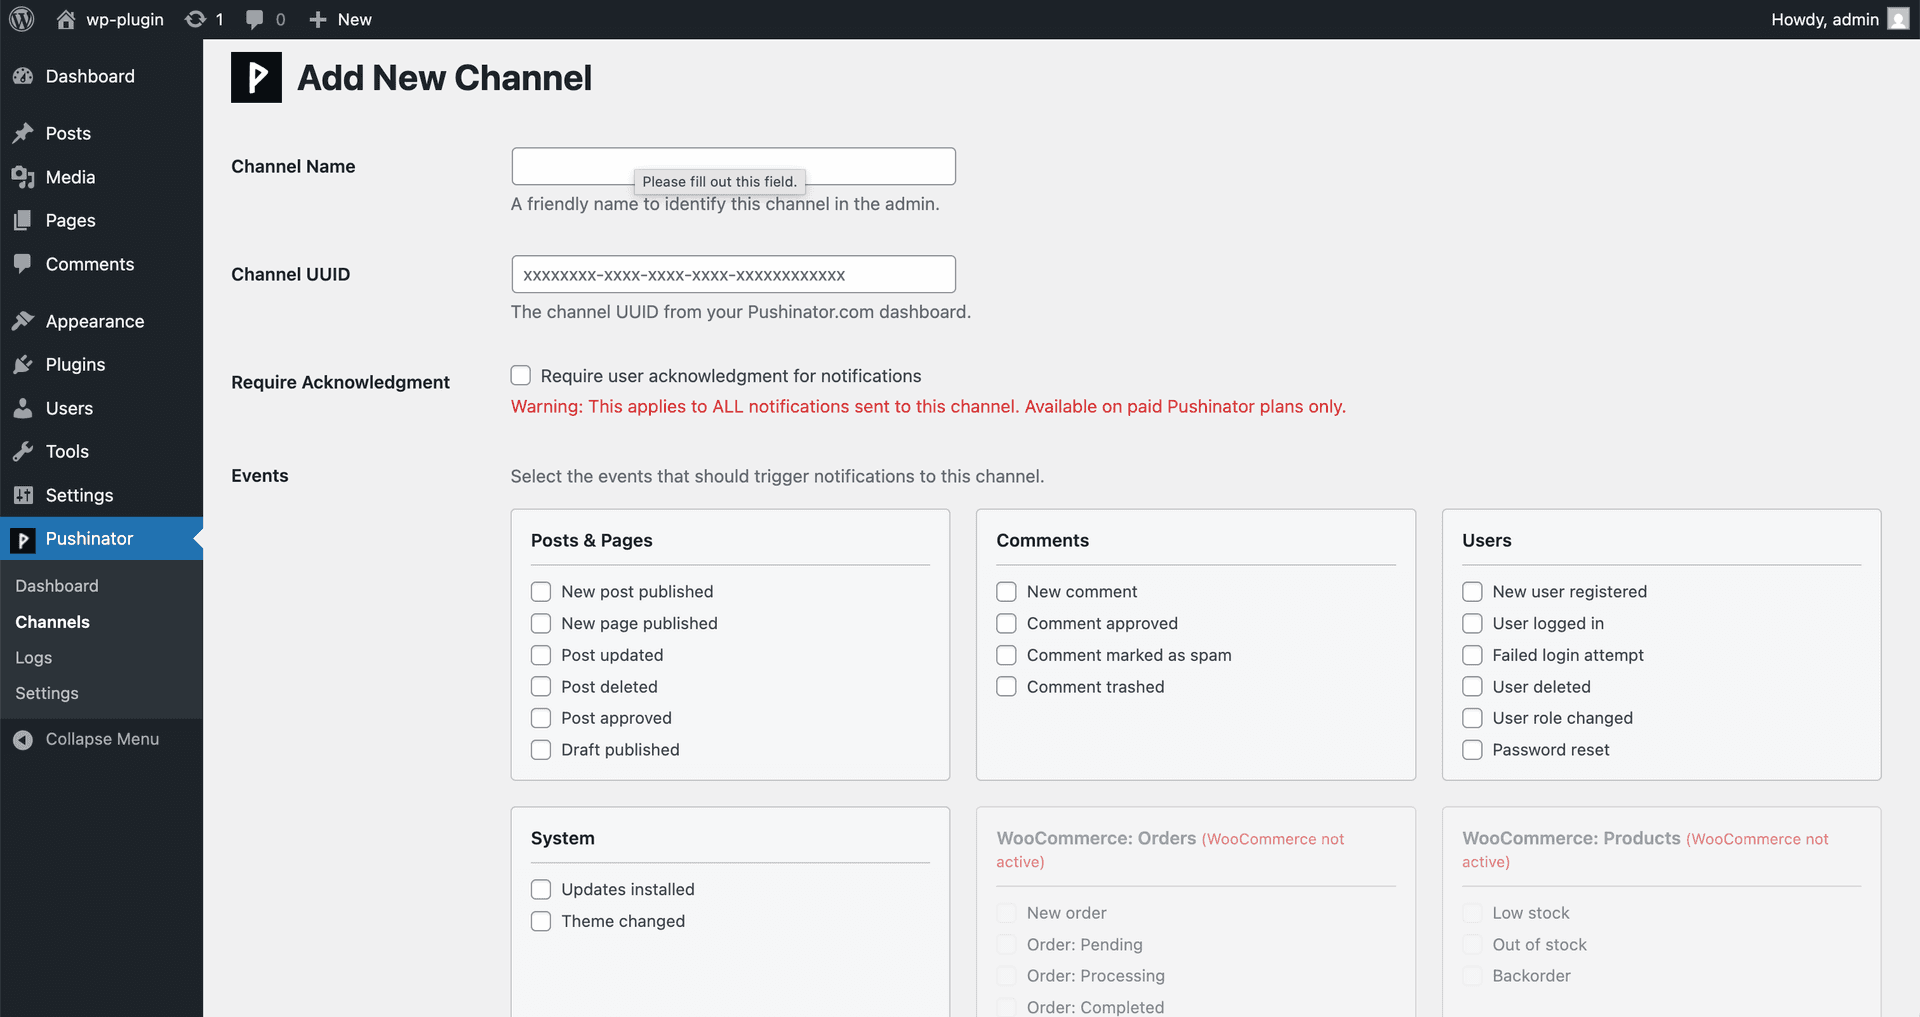The image size is (1920, 1017).
Task: Select the Tools wrench icon
Action: [x=23, y=451]
